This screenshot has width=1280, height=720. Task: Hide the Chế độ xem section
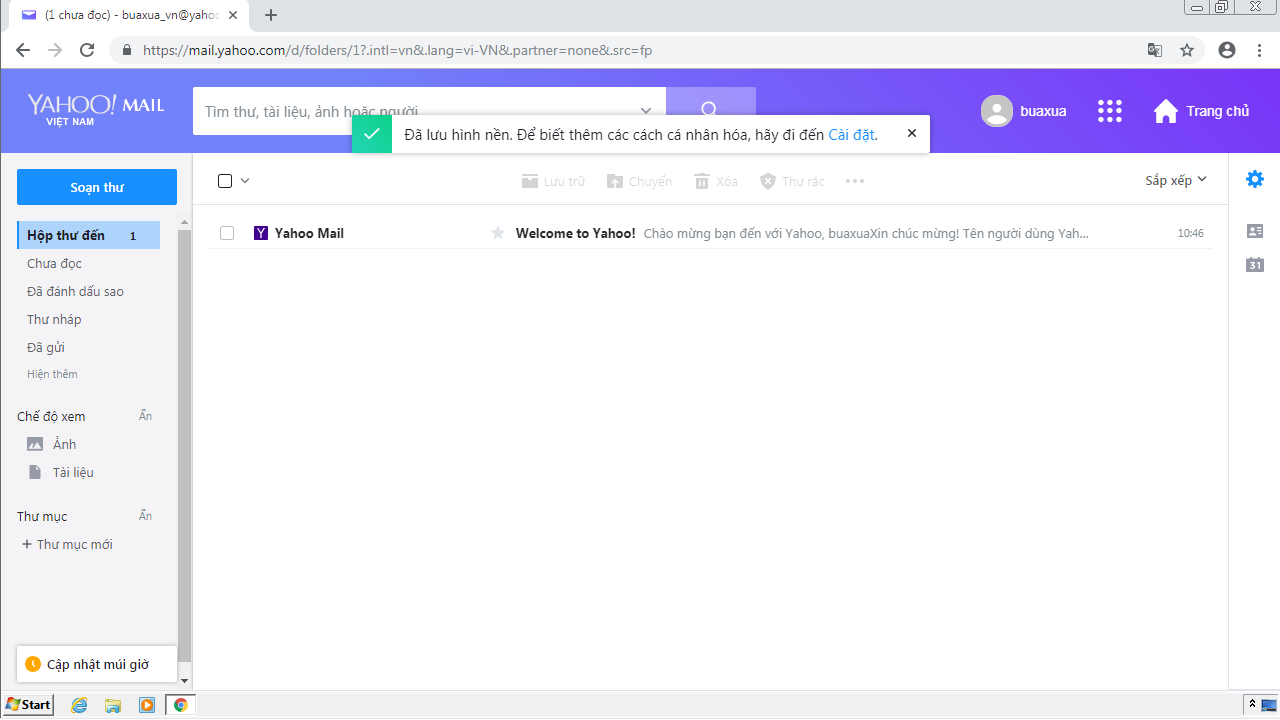[146, 416]
